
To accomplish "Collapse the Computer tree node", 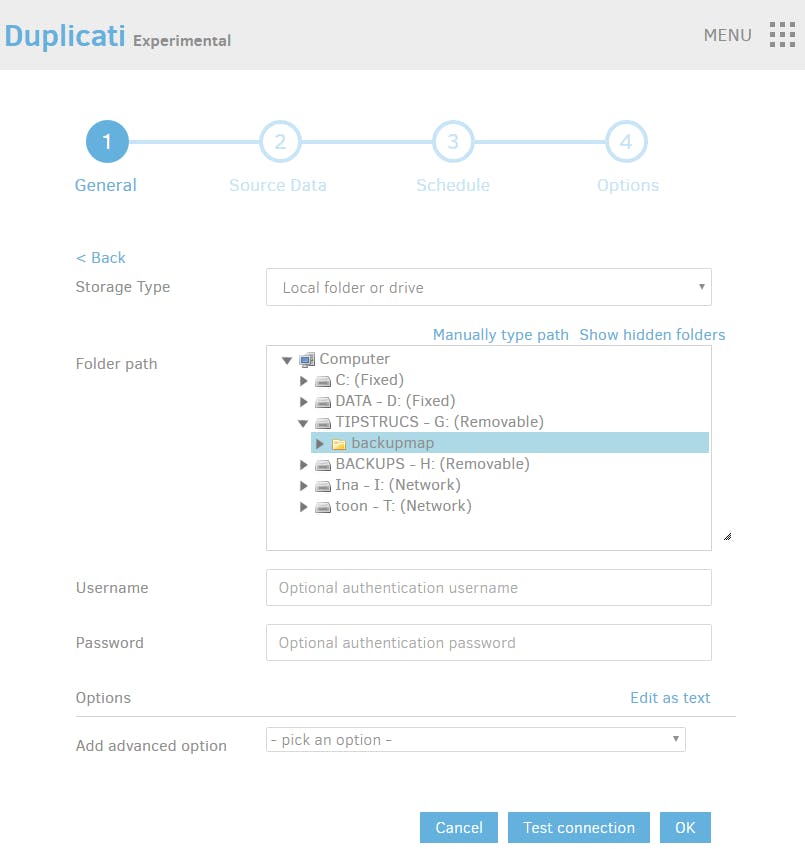I will (287, 360).
